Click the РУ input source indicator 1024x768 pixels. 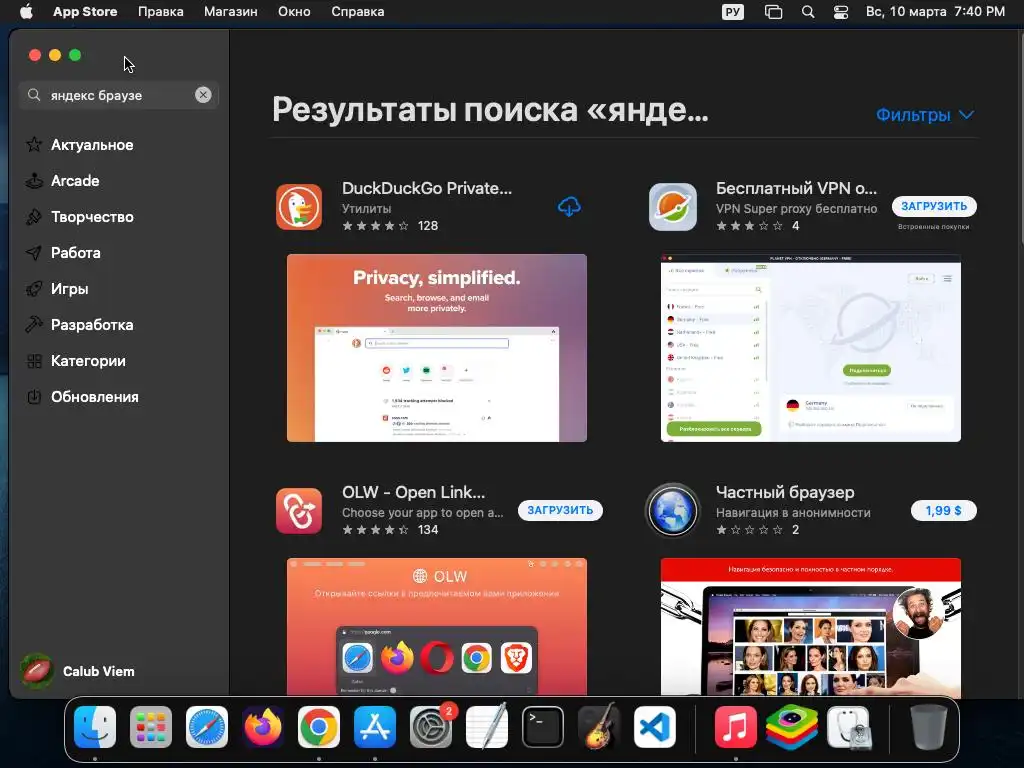[x=733, y=12]
